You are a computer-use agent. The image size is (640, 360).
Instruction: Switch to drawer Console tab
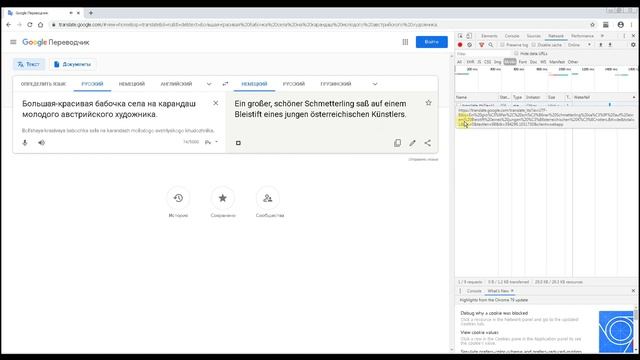[474, 291]
